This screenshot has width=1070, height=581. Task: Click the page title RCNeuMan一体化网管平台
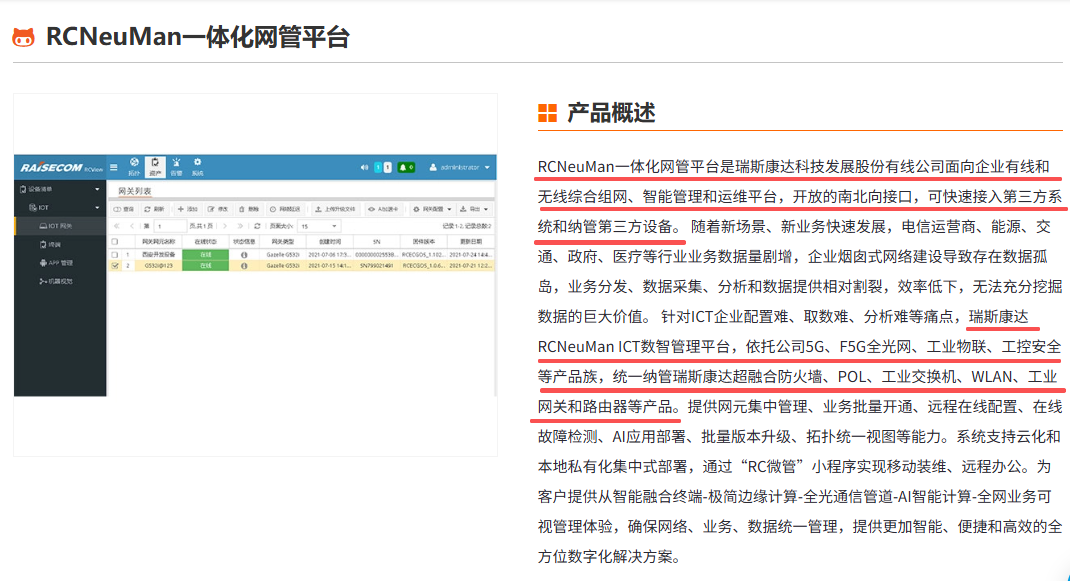coord(197,37)
